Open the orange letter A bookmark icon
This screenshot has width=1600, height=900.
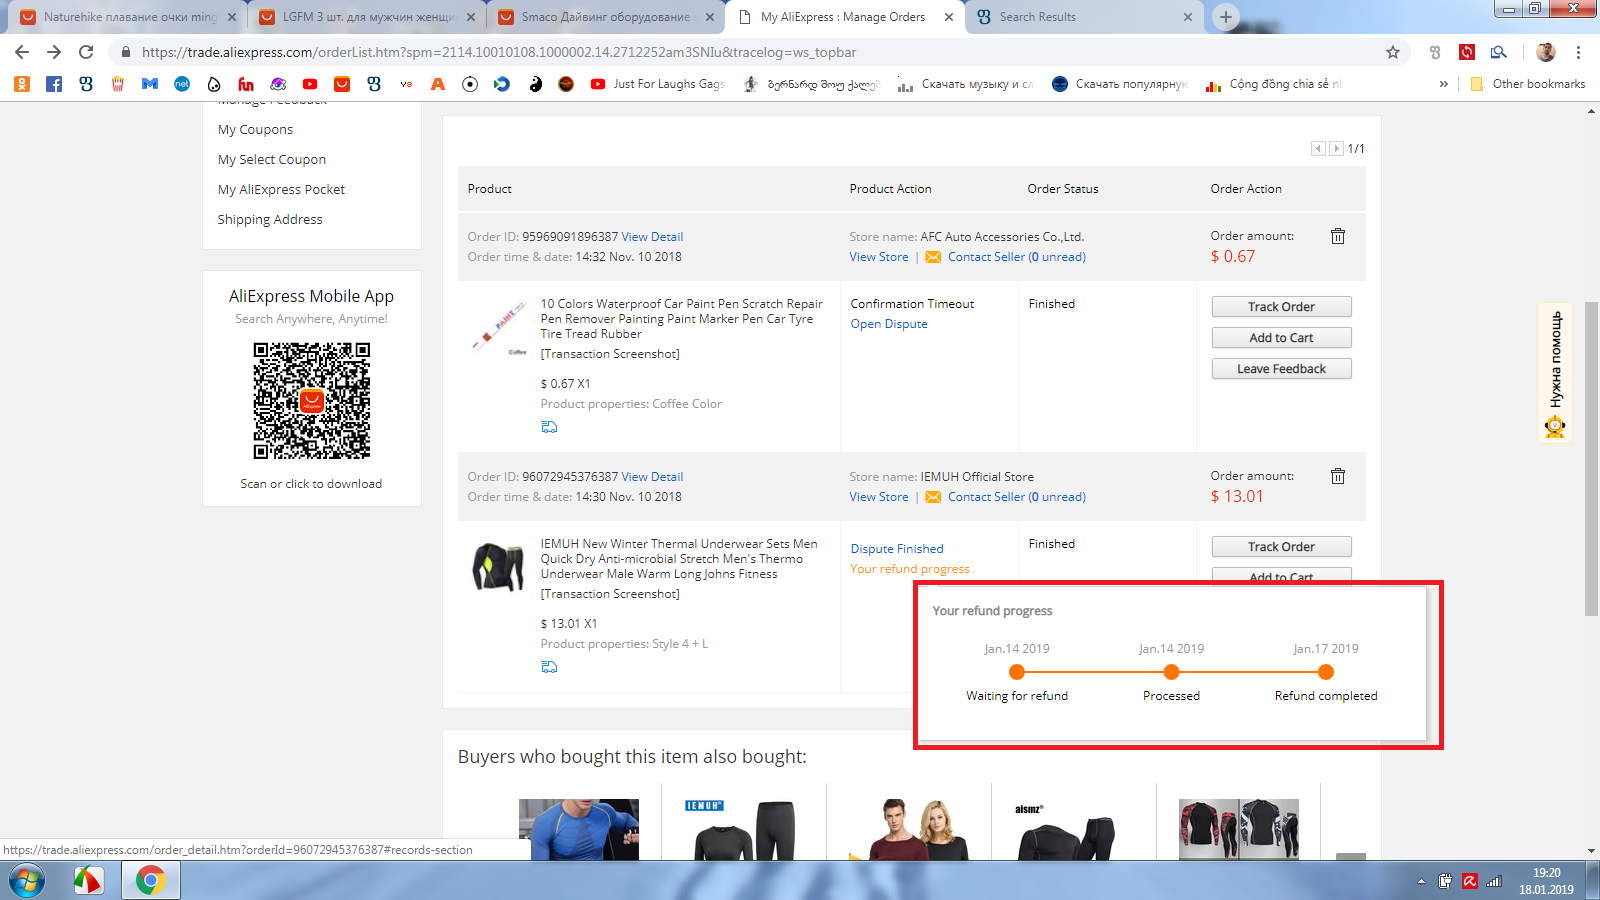point(438,84)
